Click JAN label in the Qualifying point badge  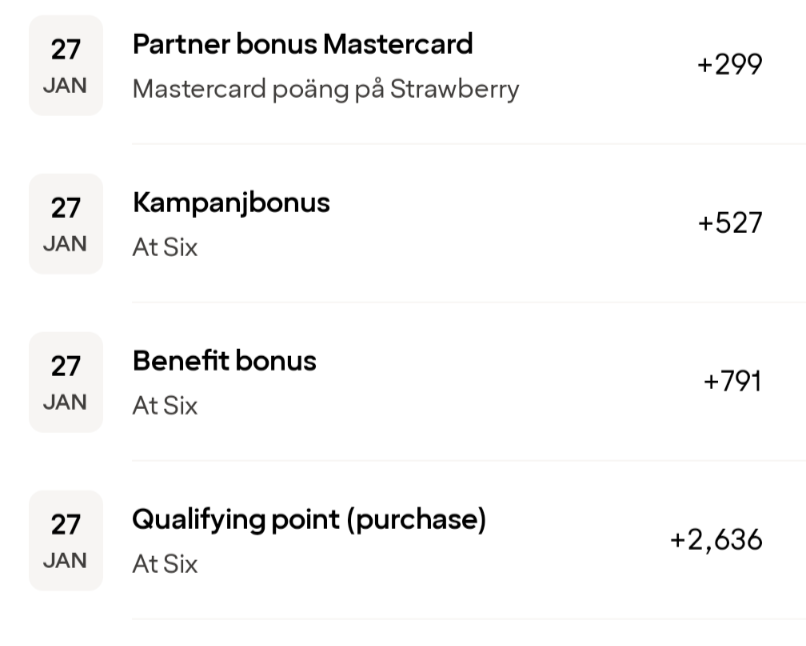[x=65, y=559]
